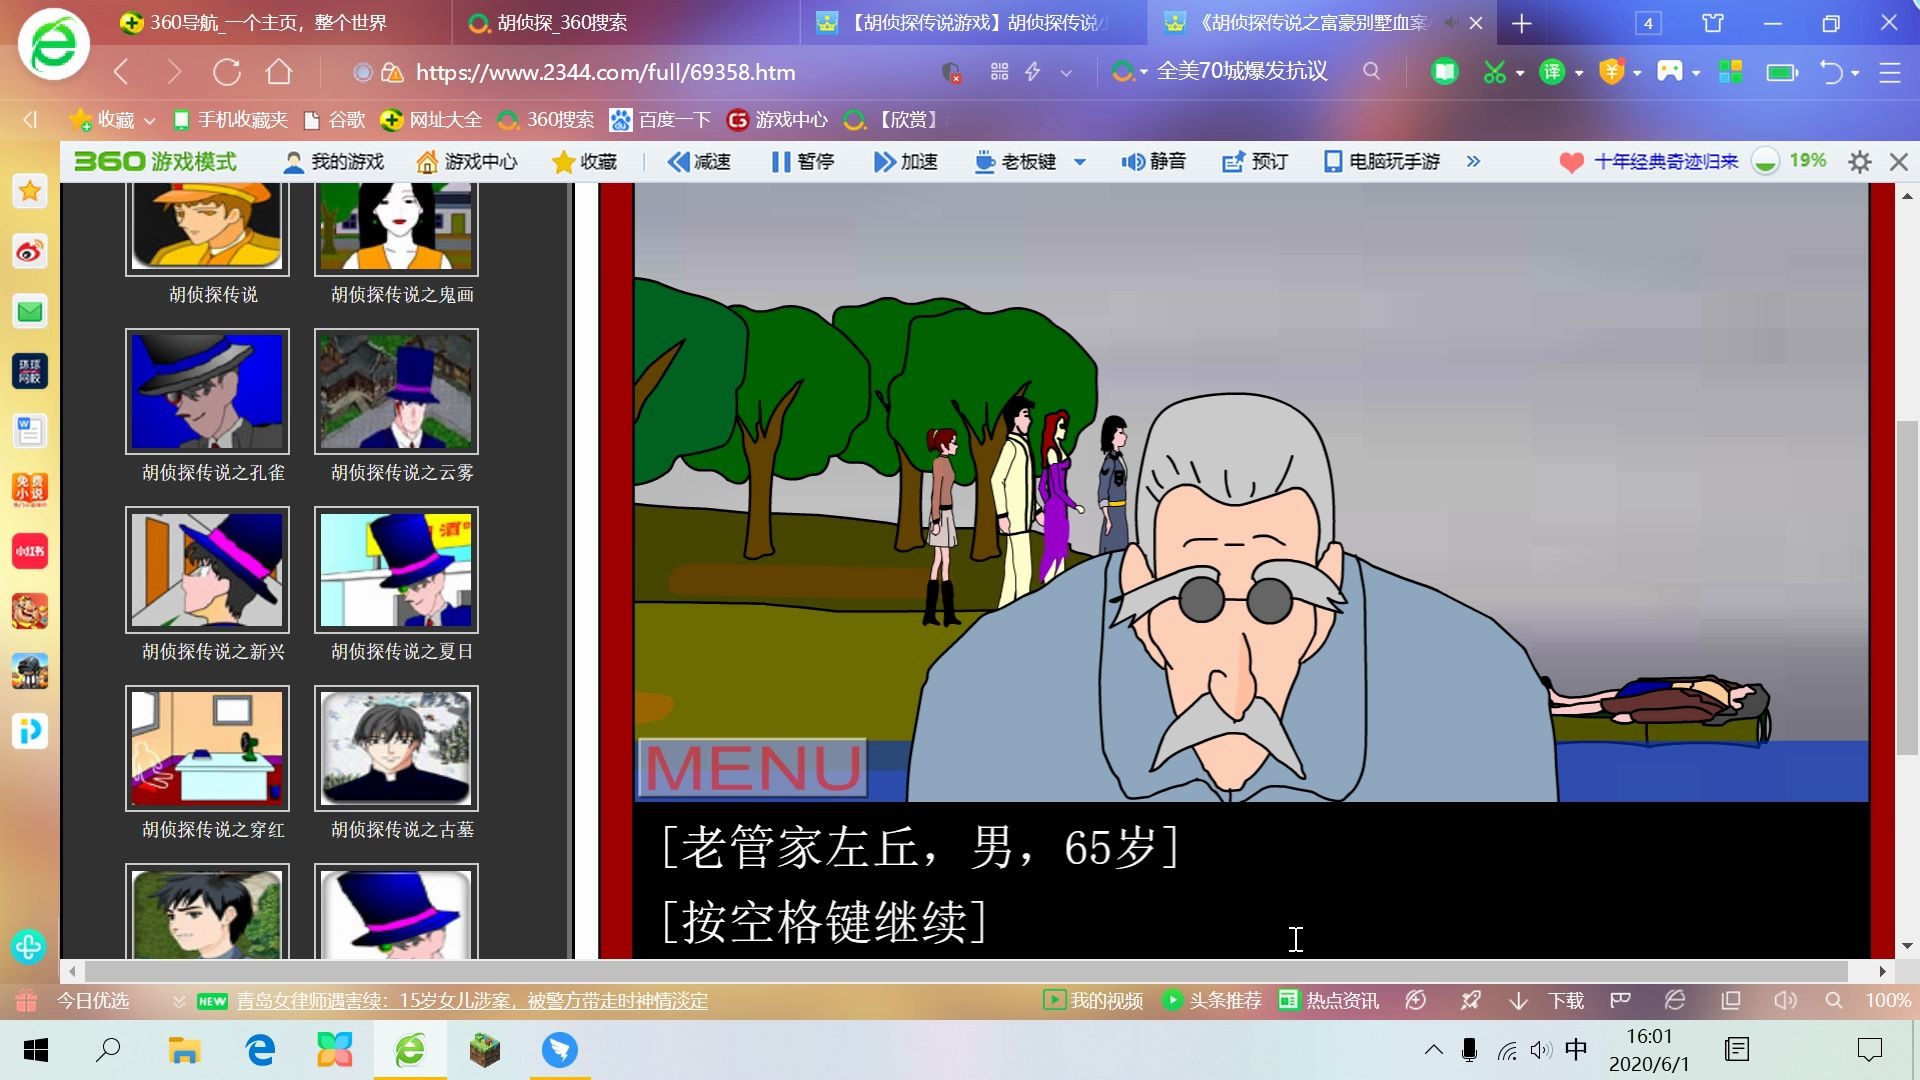
Task: Click 减速 slow down button
Action: click(699, 161)
